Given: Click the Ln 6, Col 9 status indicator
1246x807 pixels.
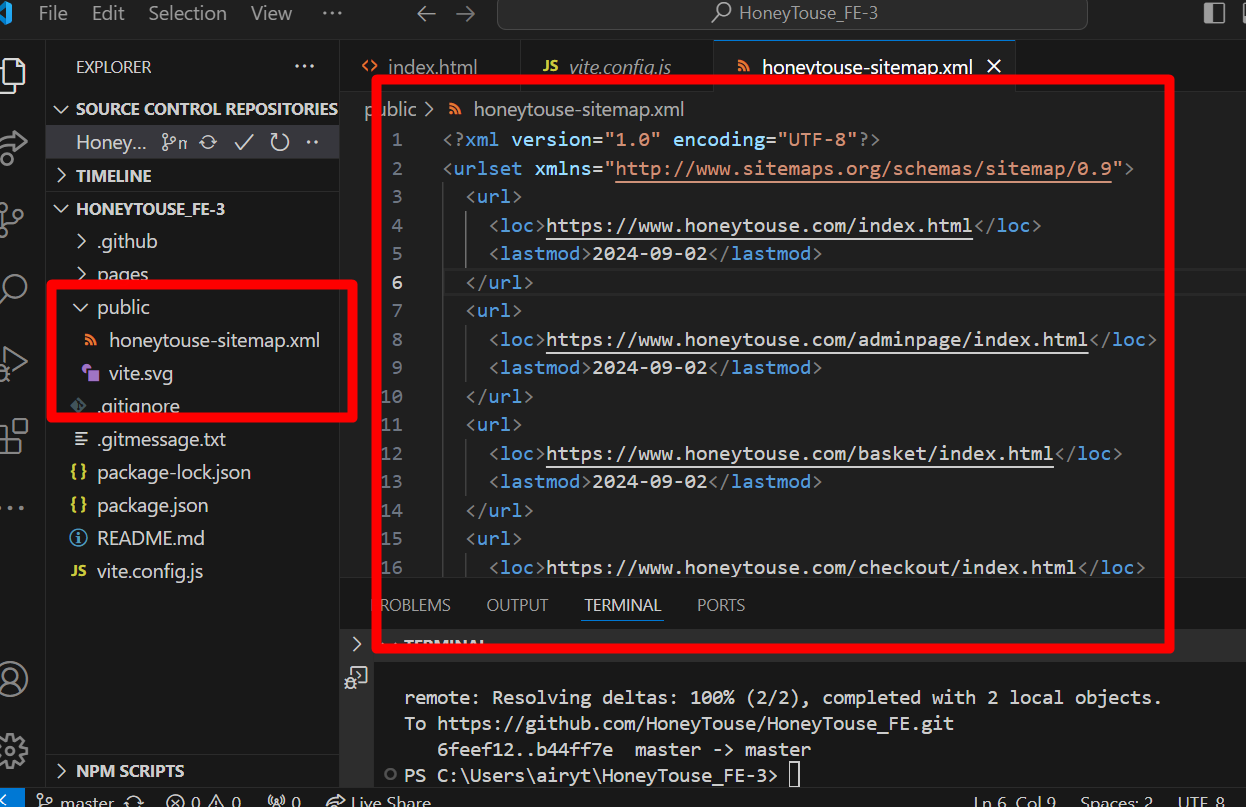Looking at the screenshot, I should tap(1015, 801).
